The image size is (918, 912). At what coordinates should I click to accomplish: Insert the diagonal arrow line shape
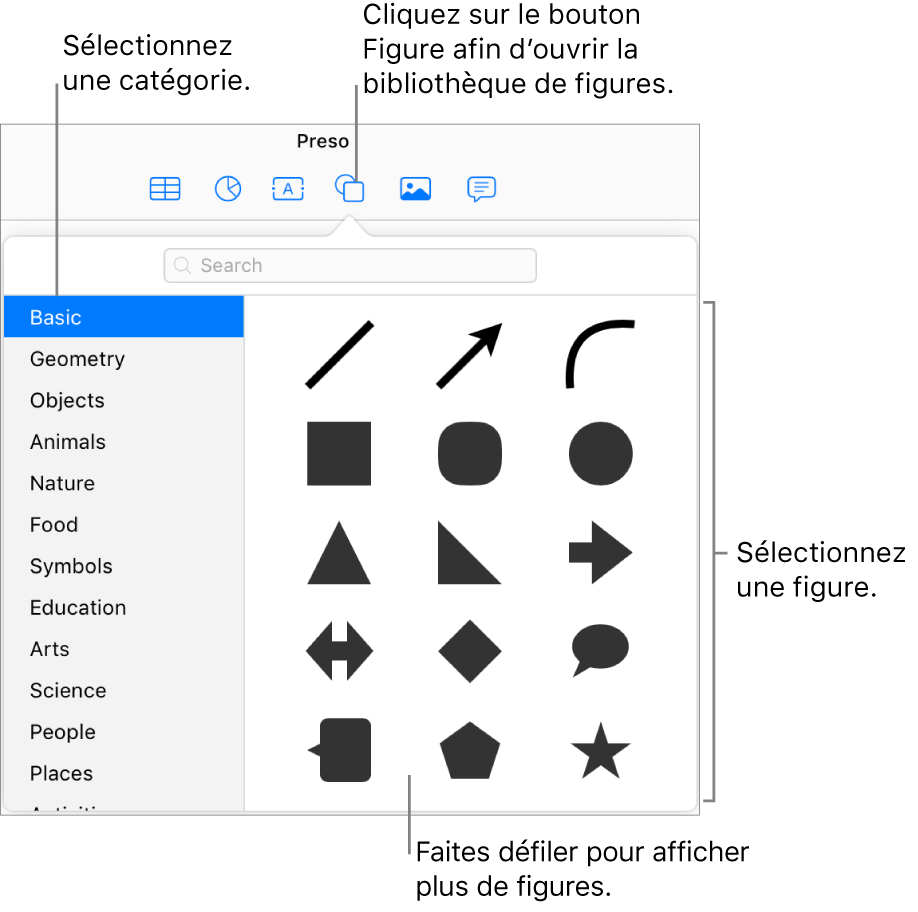click(x=470, y=355)
